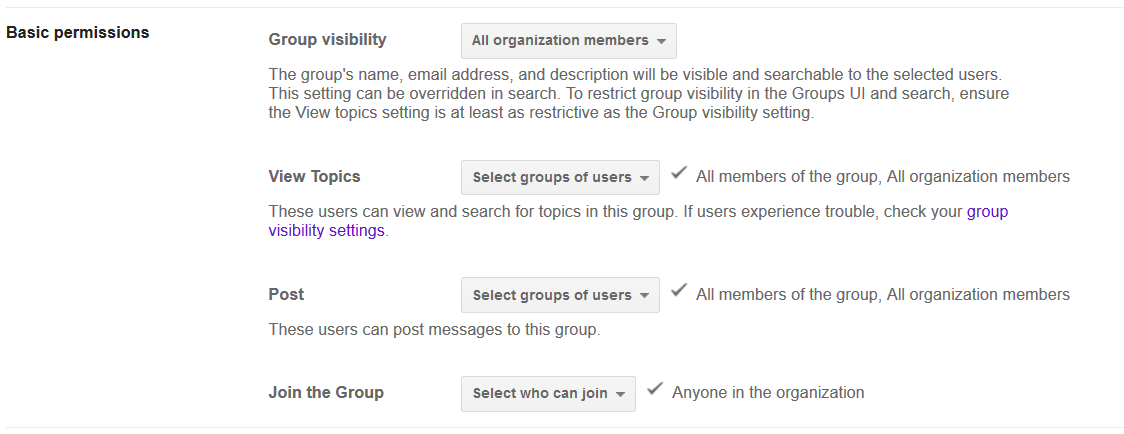Click the 'Anyone in the organization' text
Screen dimensions: 1124x434
tap(768, 392)
